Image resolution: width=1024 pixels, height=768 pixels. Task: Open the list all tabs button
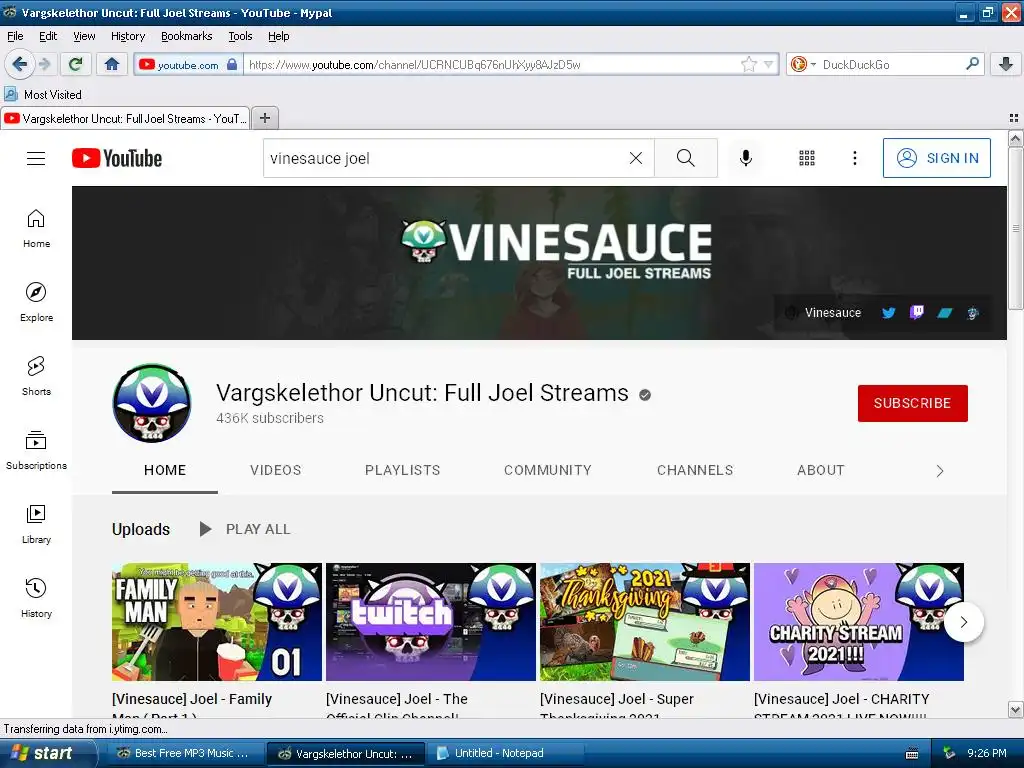point(1013,118)
